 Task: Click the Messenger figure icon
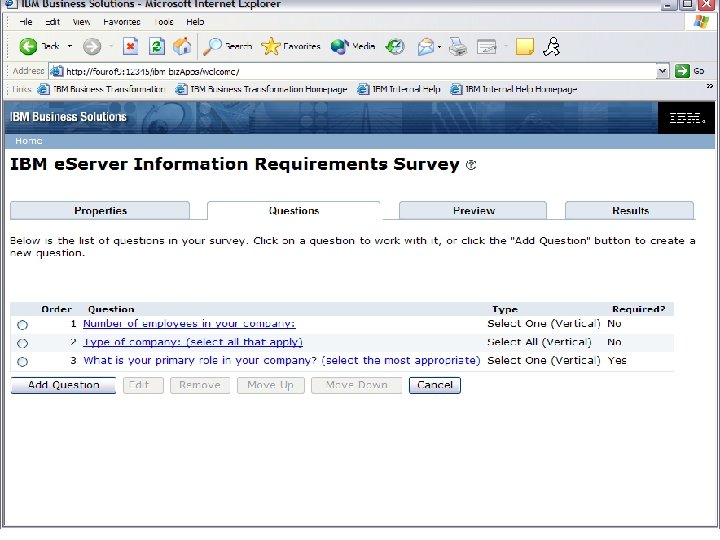(x=551, y=46)
